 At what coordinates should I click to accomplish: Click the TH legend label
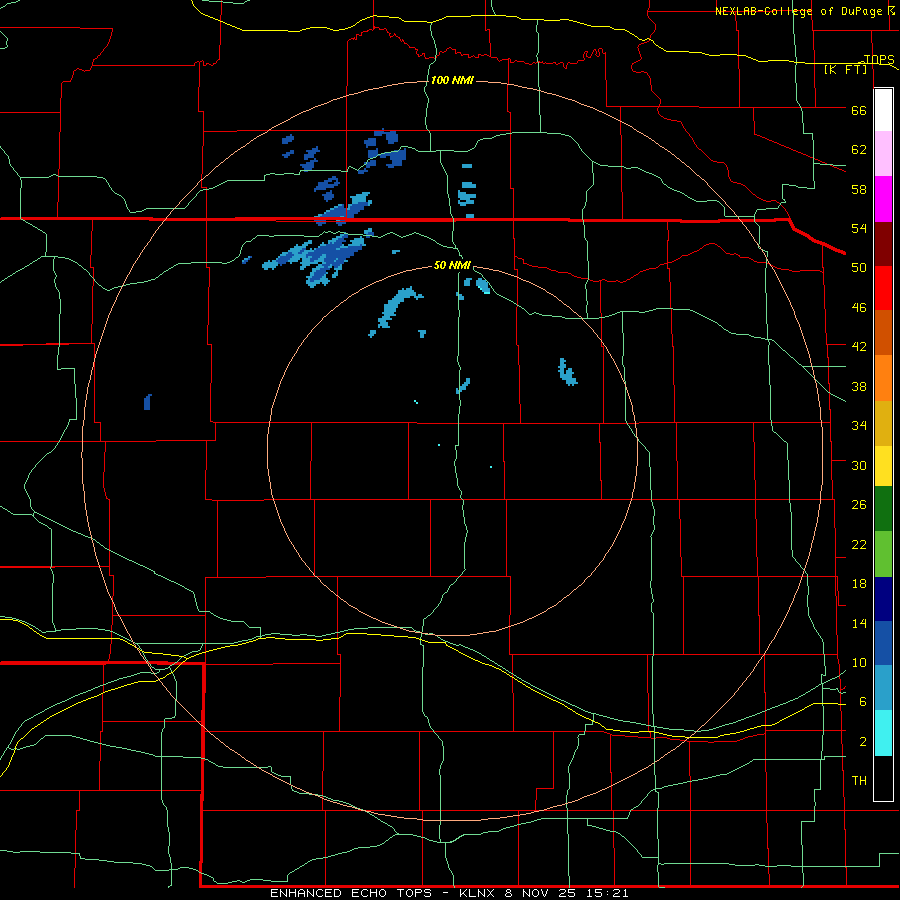(859, 781)
